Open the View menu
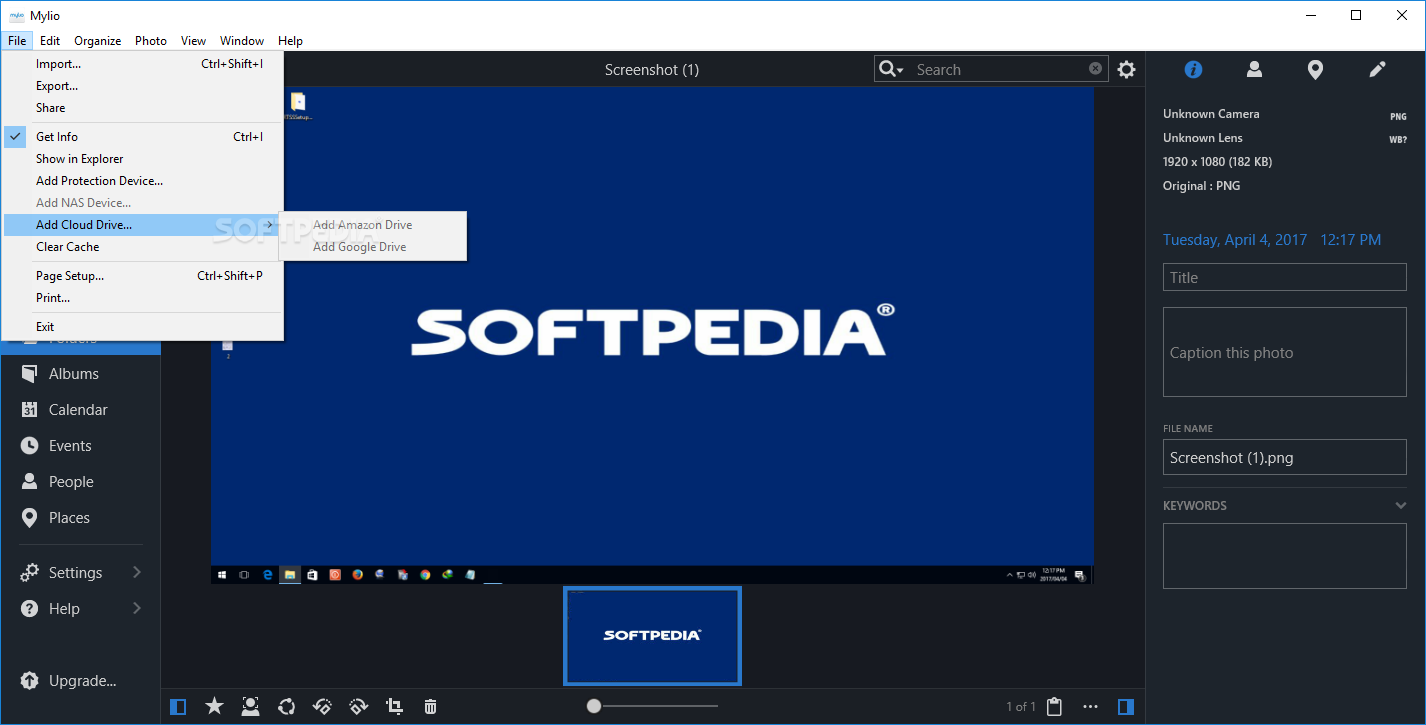Image resolution: width=1426 pixels, height=725 pixels. point(193,41)
